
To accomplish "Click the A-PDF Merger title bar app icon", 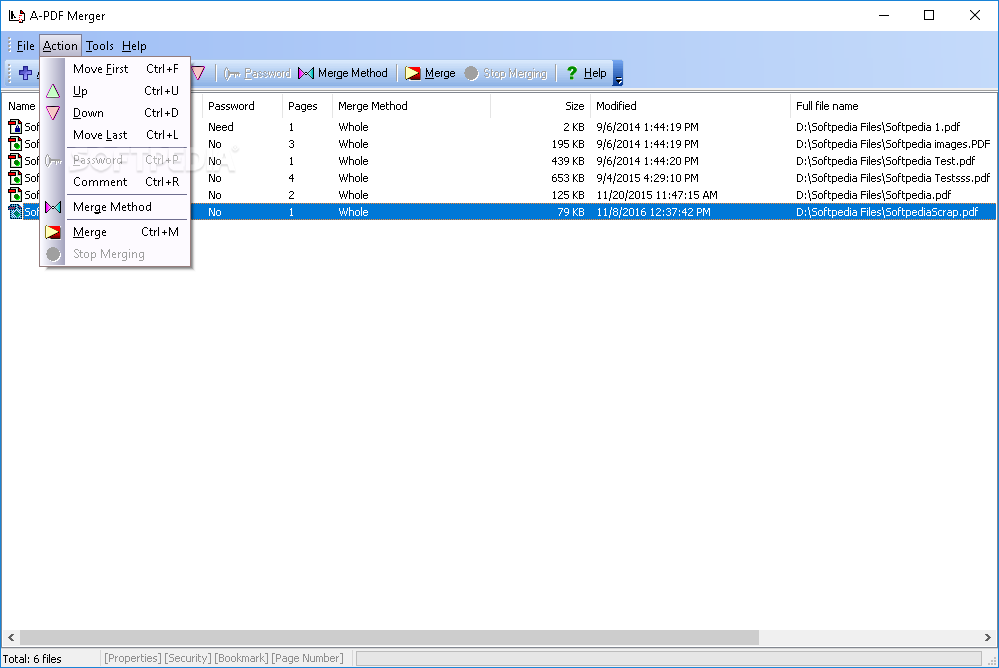I will click(17, 15).
